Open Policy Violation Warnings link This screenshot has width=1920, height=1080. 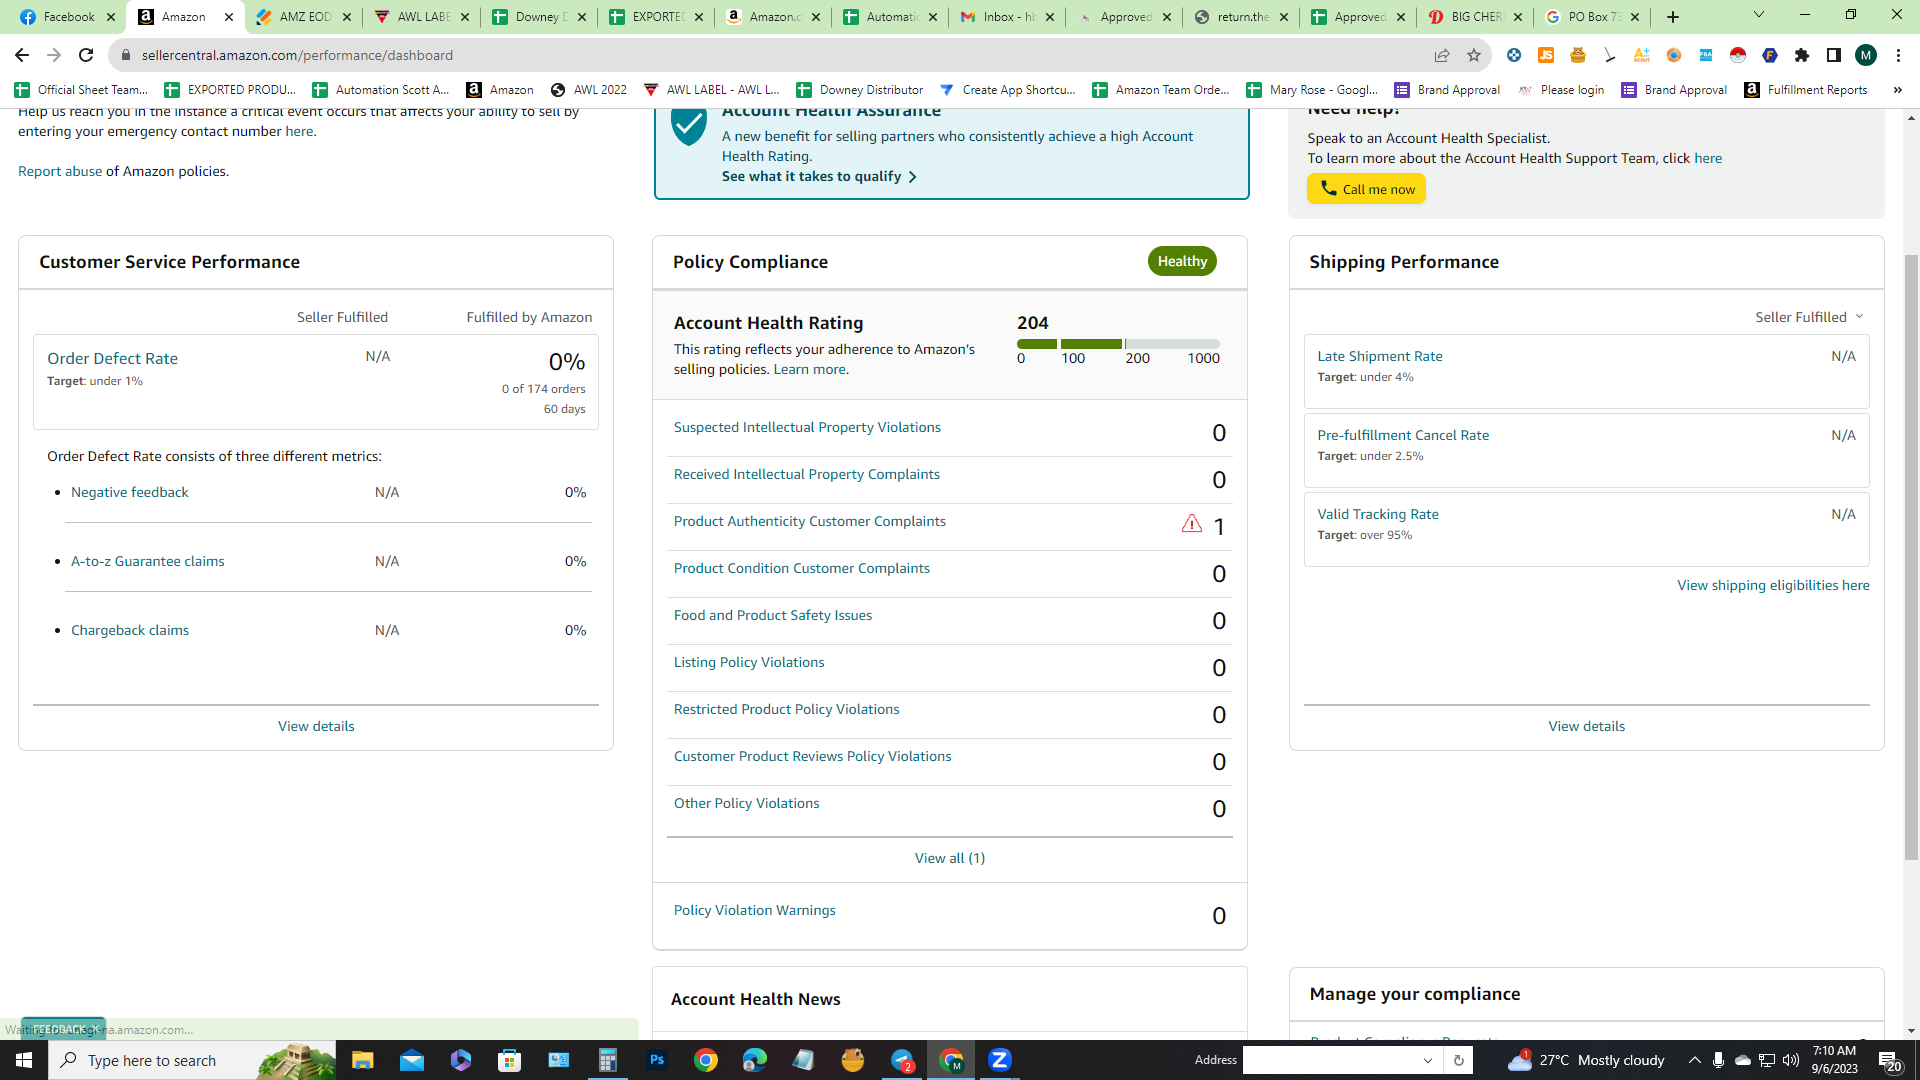click(x=754, y=911)
